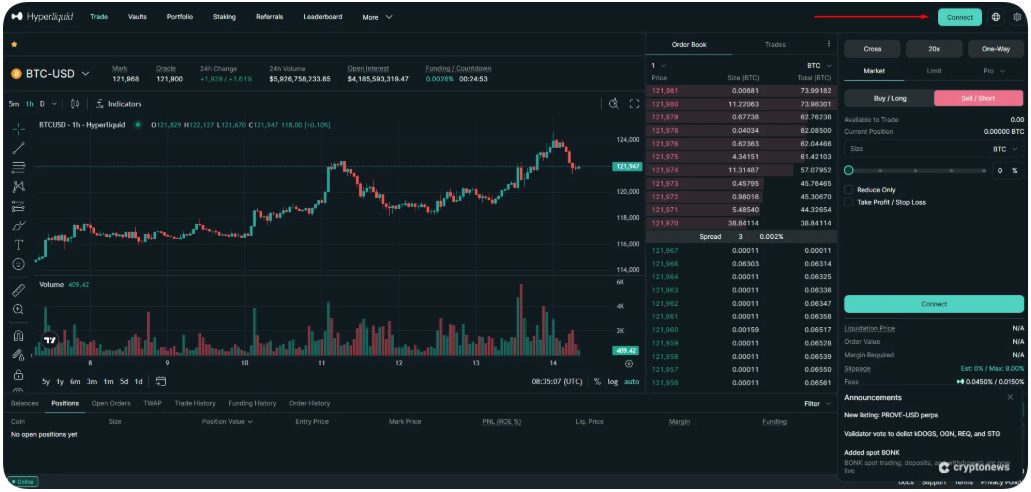Toggle the Magnet mode icon
This screenshot has height=492, width=1031.
click(18, 335)
